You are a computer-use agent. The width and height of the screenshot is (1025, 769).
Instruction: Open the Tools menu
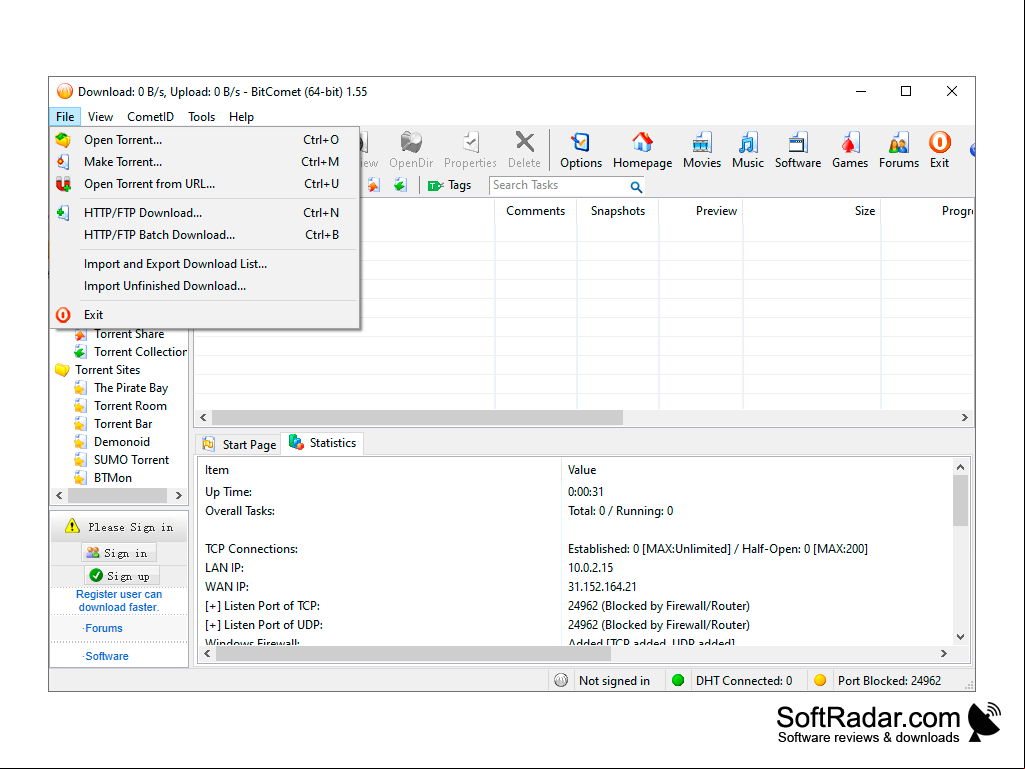point(201,116)
